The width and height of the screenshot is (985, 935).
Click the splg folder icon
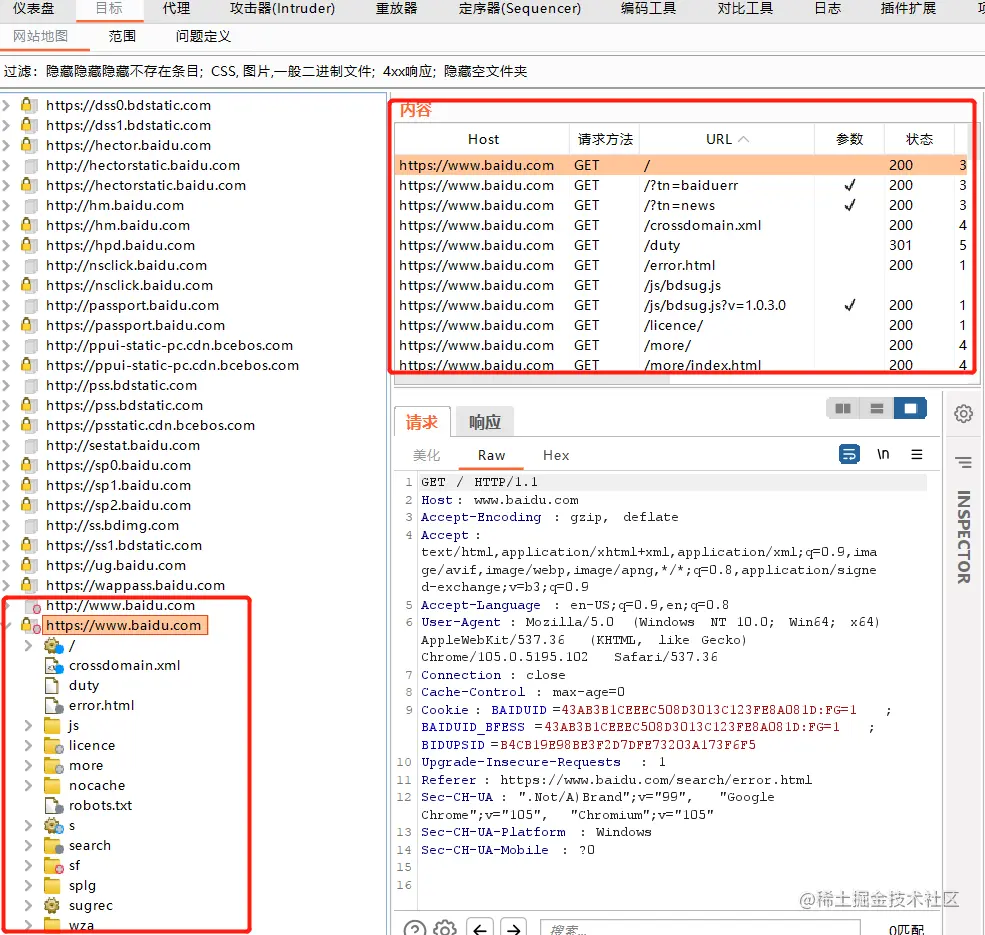pos(53,885)
